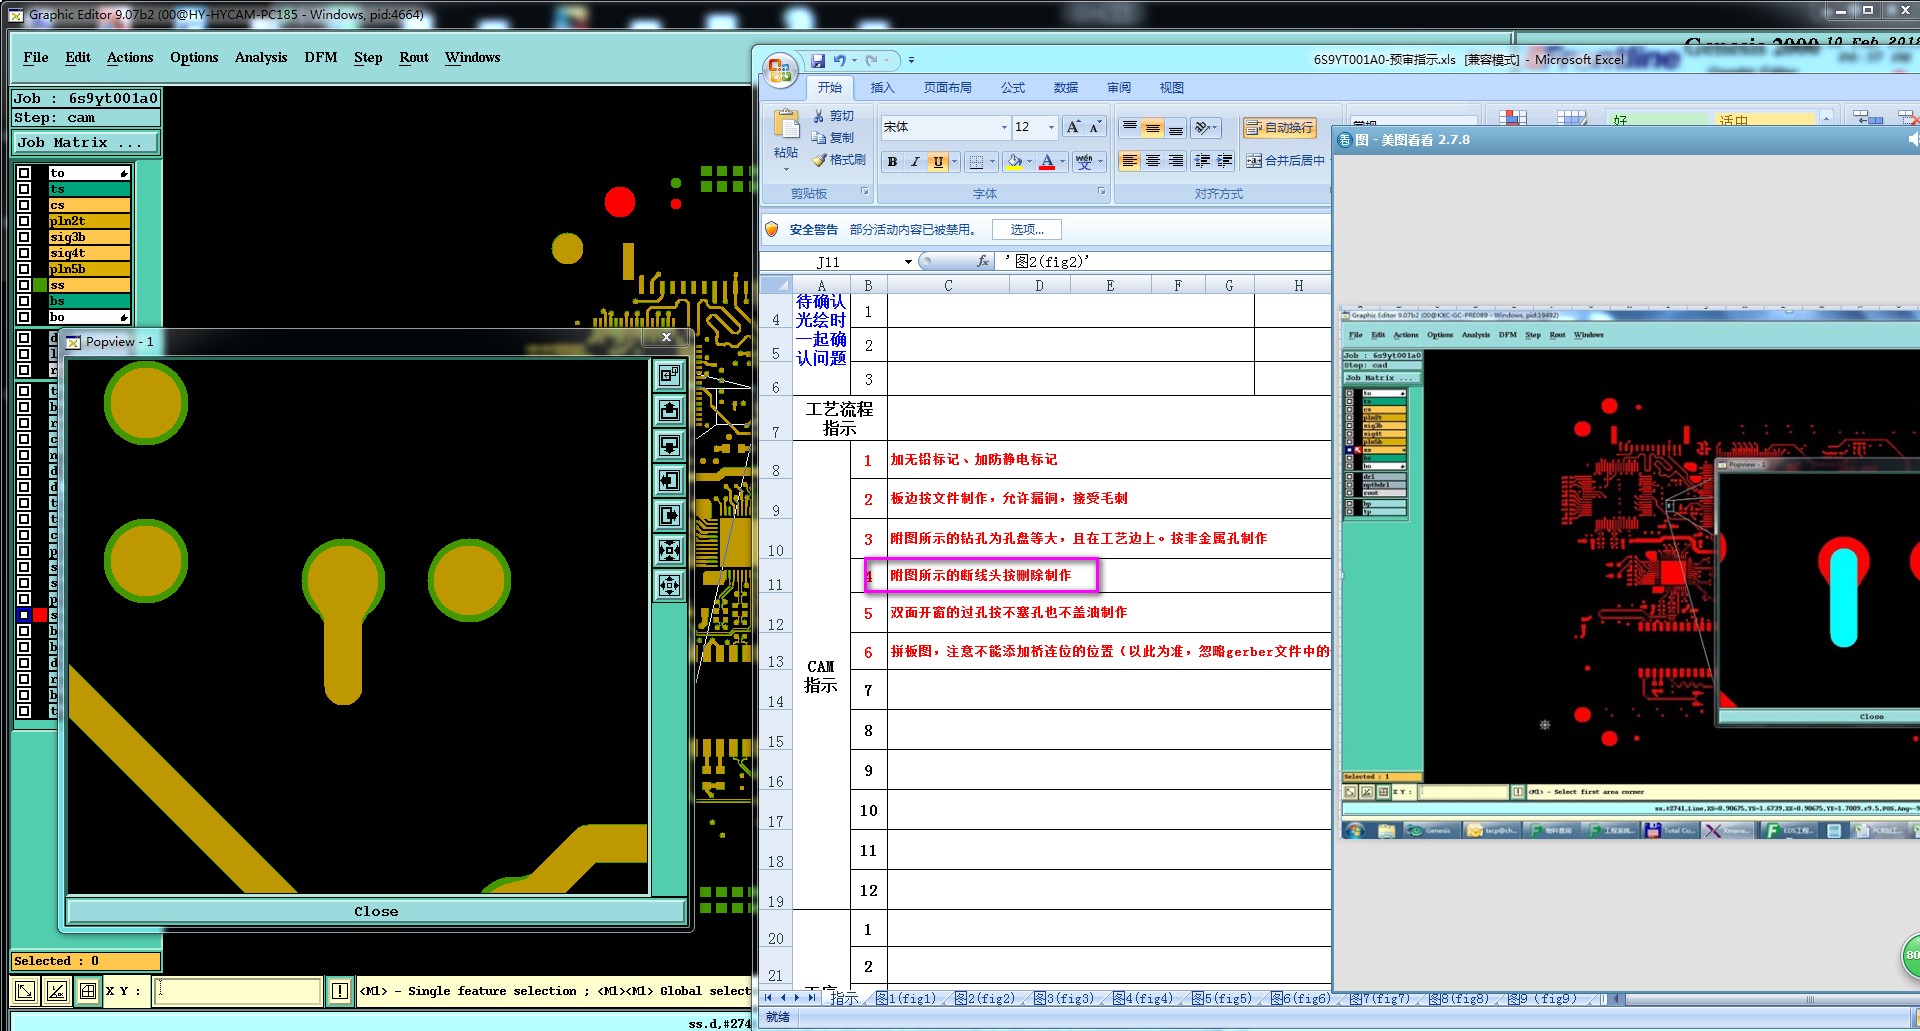Click the pan right icon in Popview
Screen dimensions: 1920x1031
[x=669, y=515]
